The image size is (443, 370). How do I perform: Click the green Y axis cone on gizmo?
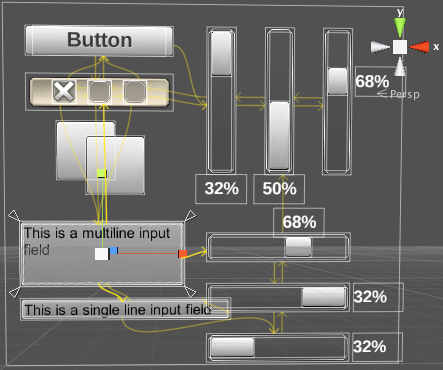click(x=400, y=27)
